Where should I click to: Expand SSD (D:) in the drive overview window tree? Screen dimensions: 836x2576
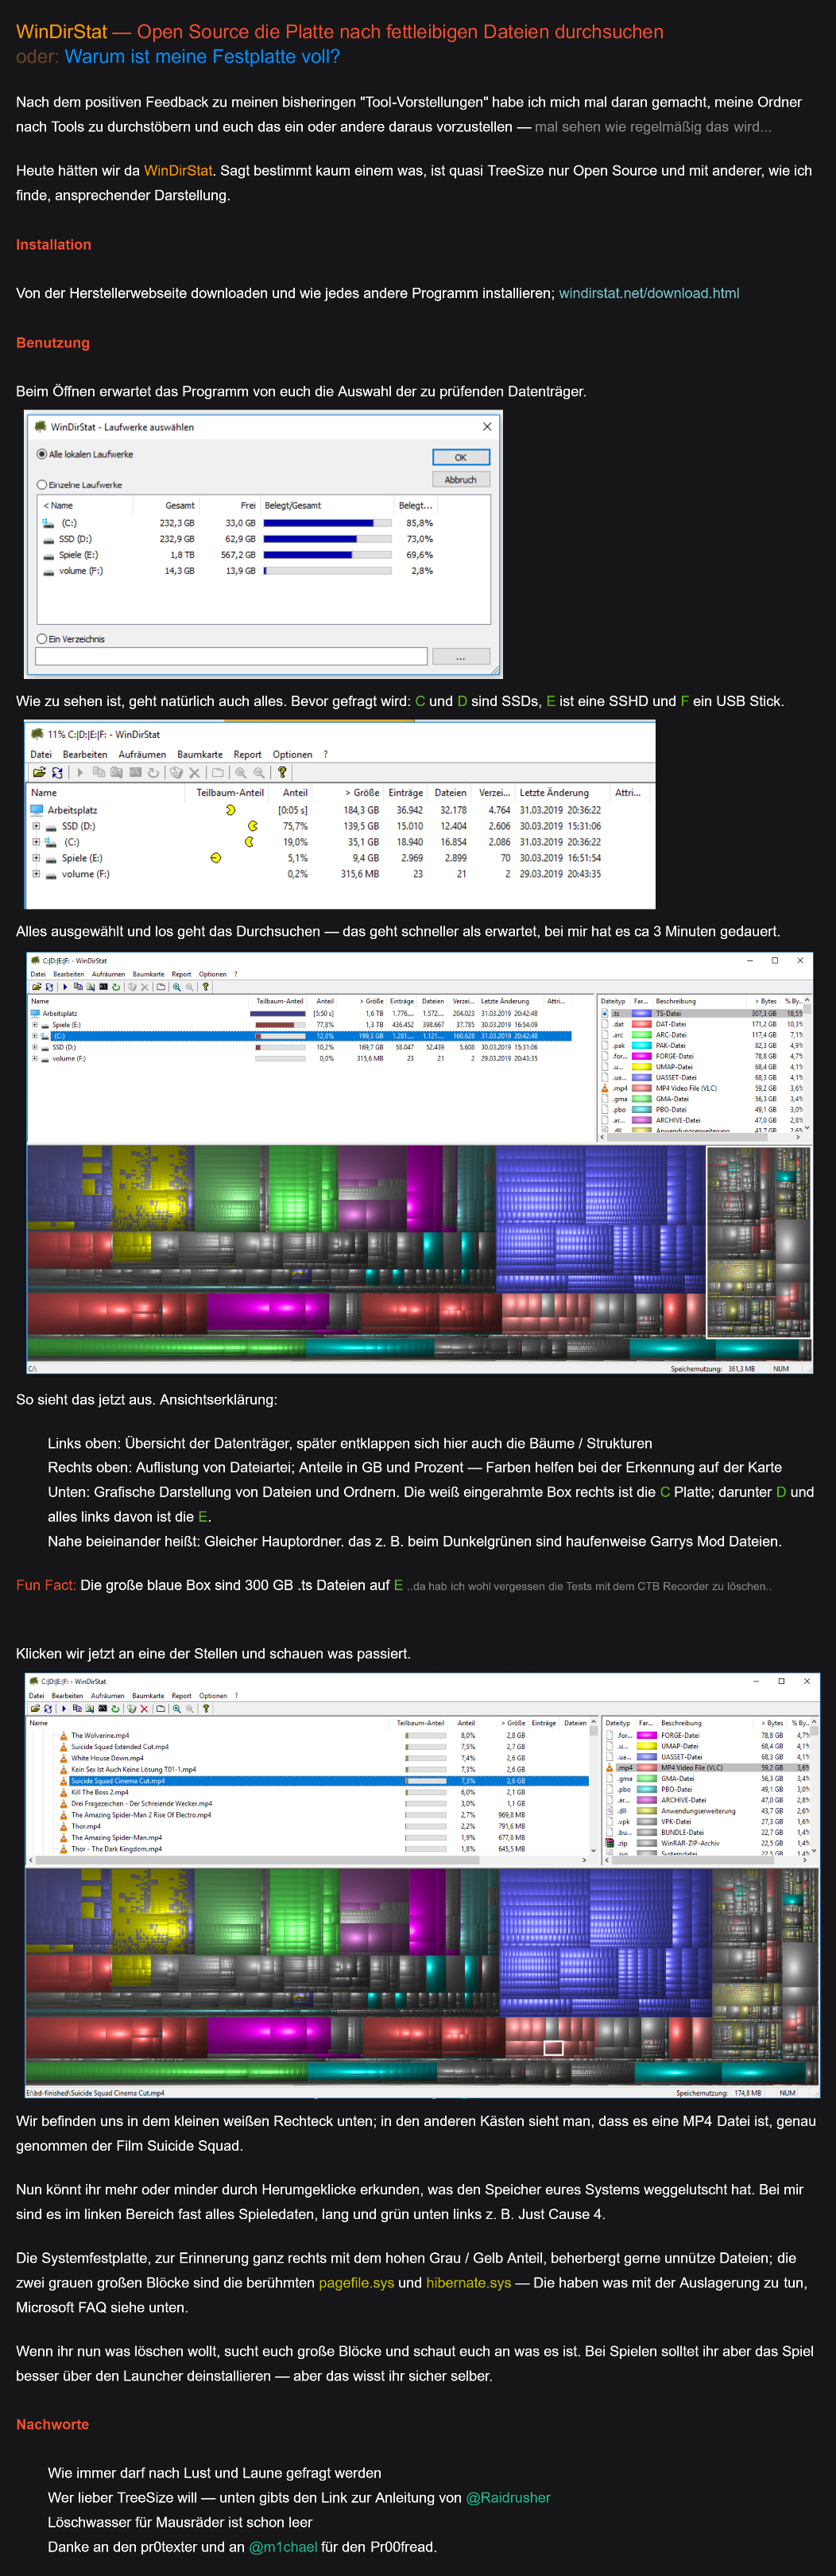pyautogui.click(x=34, y=1047)
